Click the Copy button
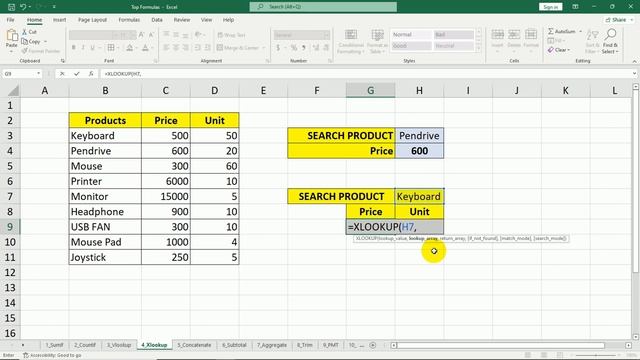 [x=31, y=42]
